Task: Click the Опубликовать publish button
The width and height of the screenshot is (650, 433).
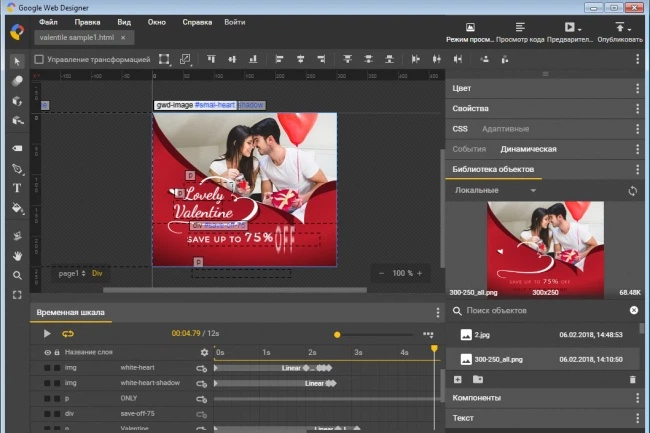Action: pyautogui.click(x=619, y=32)
